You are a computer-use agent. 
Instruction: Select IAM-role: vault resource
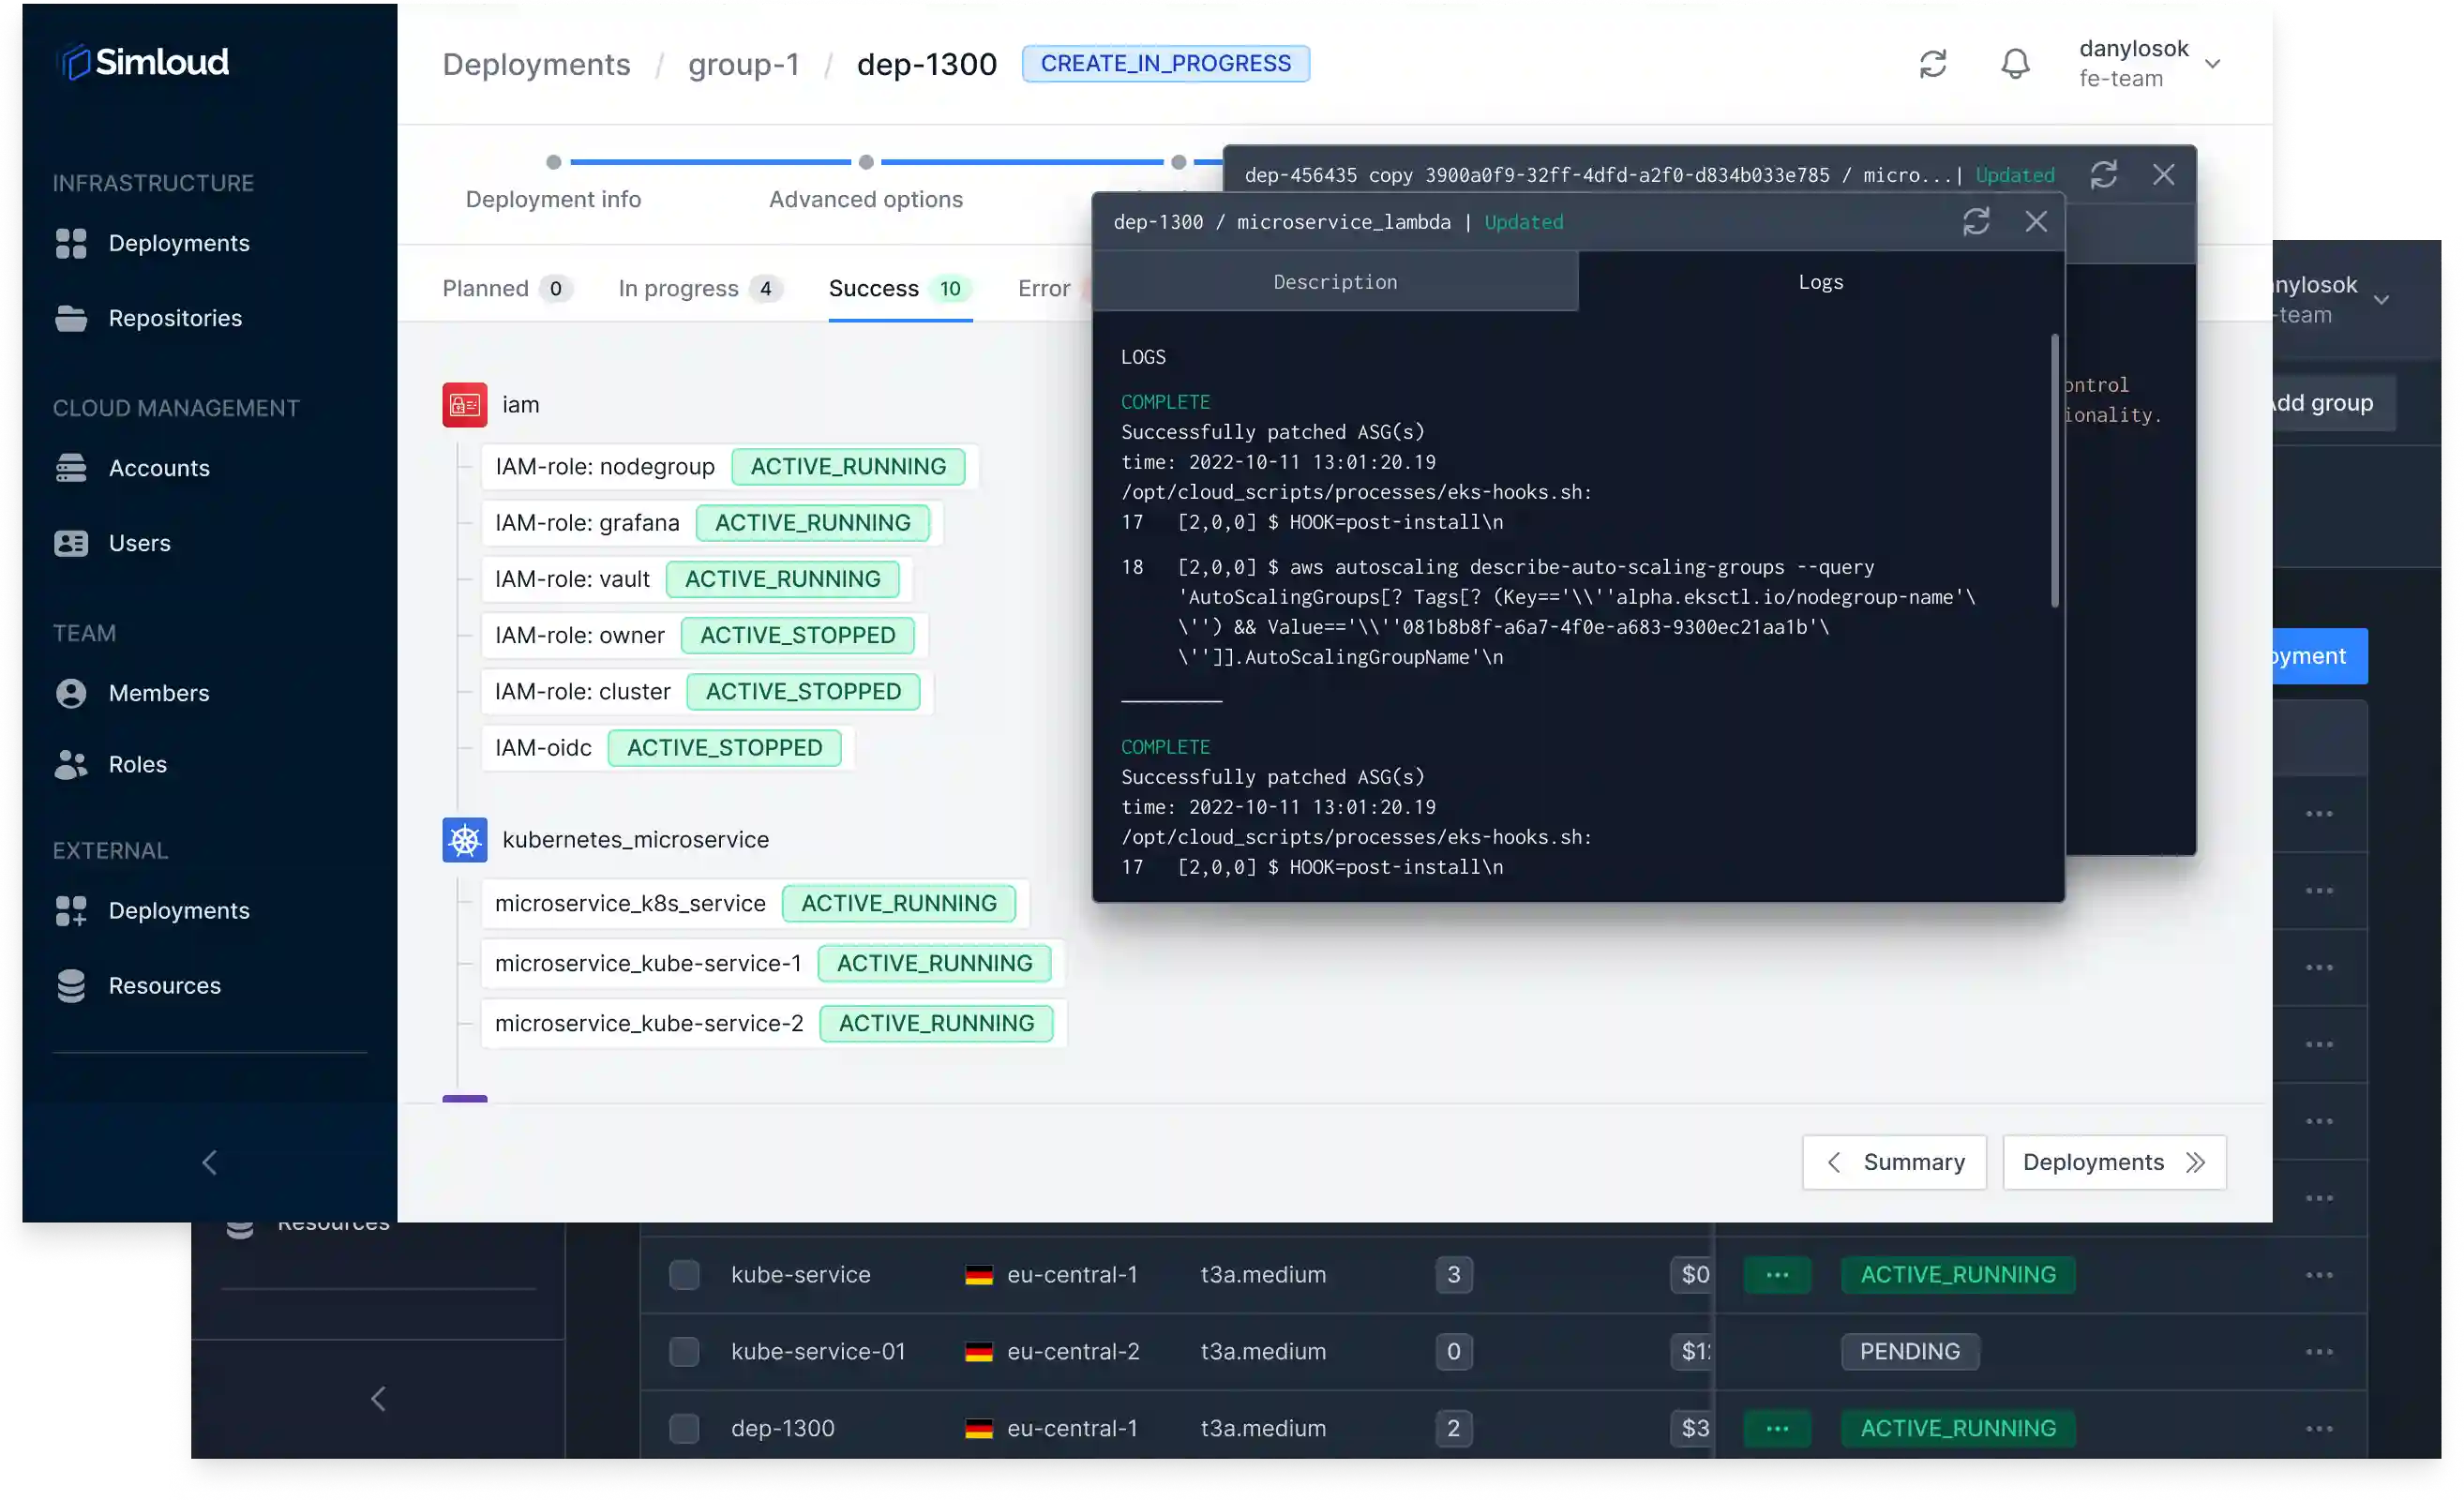click(697, 578)
